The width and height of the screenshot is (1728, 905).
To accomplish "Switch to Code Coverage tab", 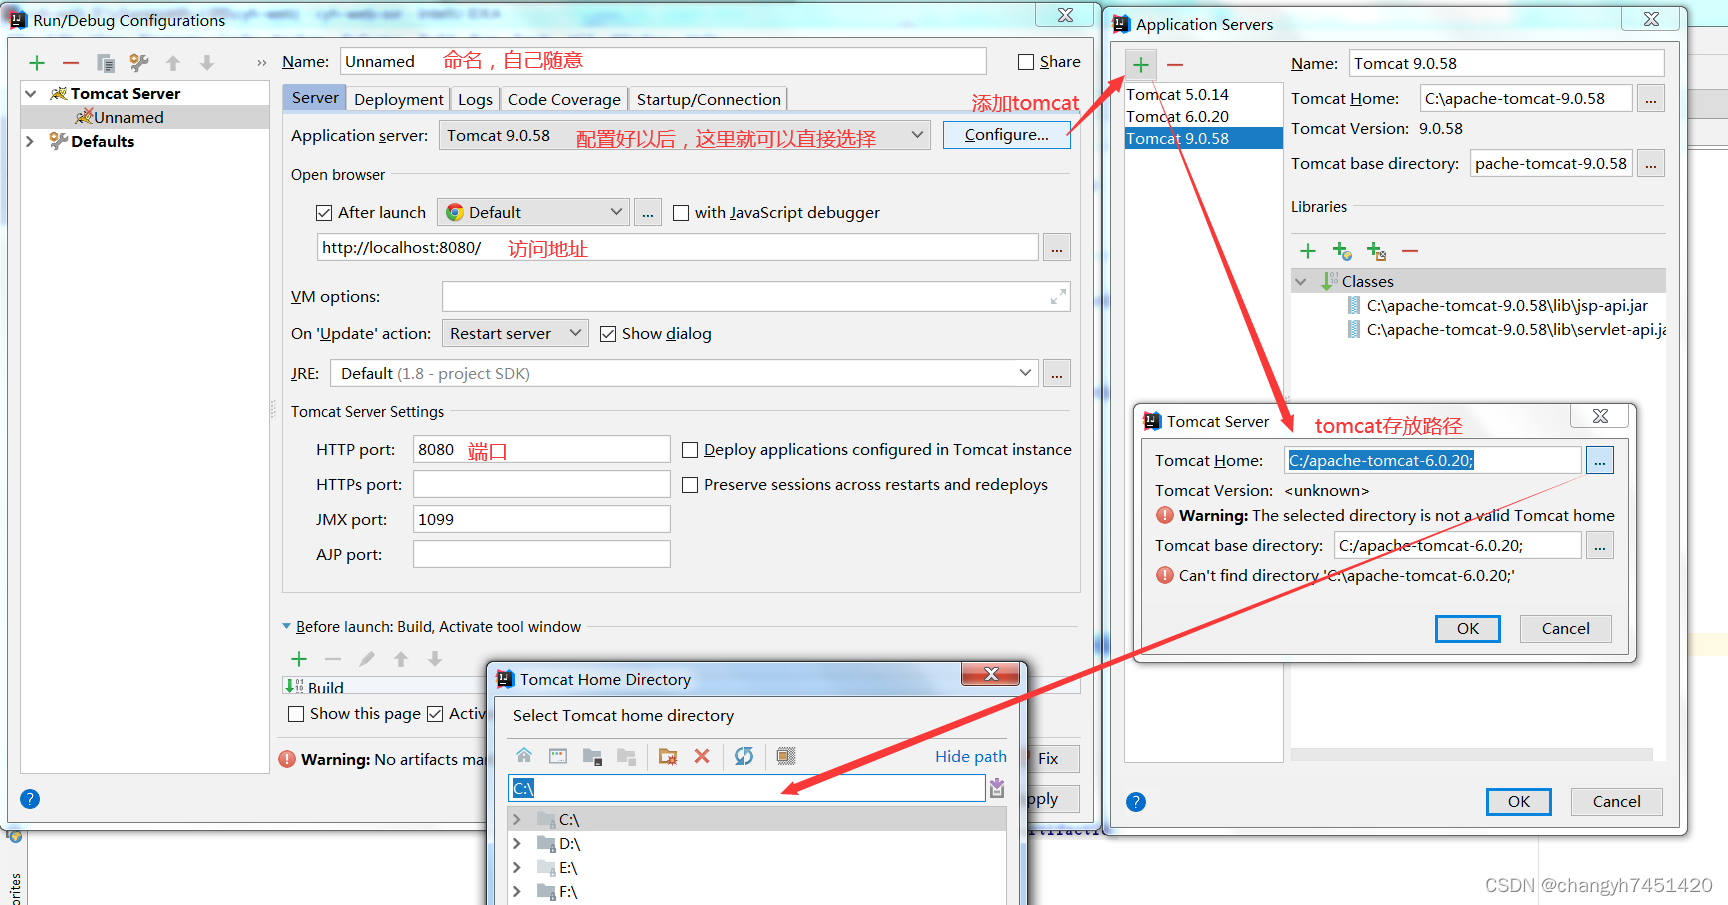I will (x=564, y=99).
